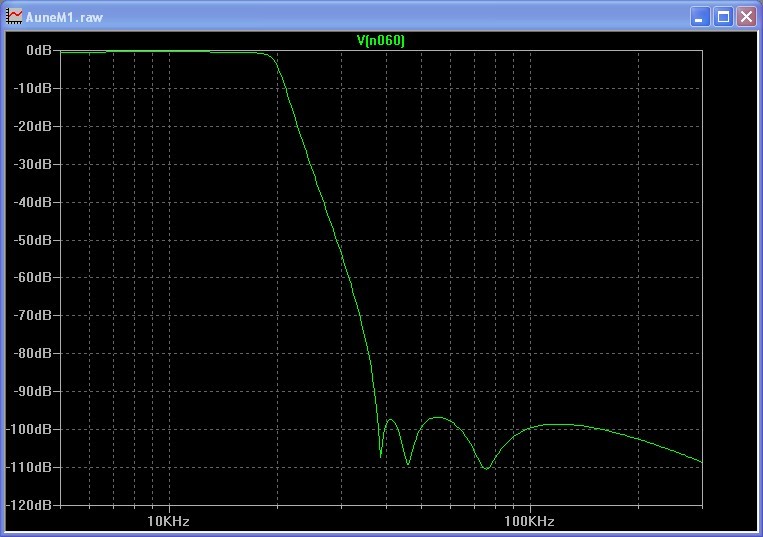Click the -50dB axis label
Screen dimensions: 763x537
33,240
